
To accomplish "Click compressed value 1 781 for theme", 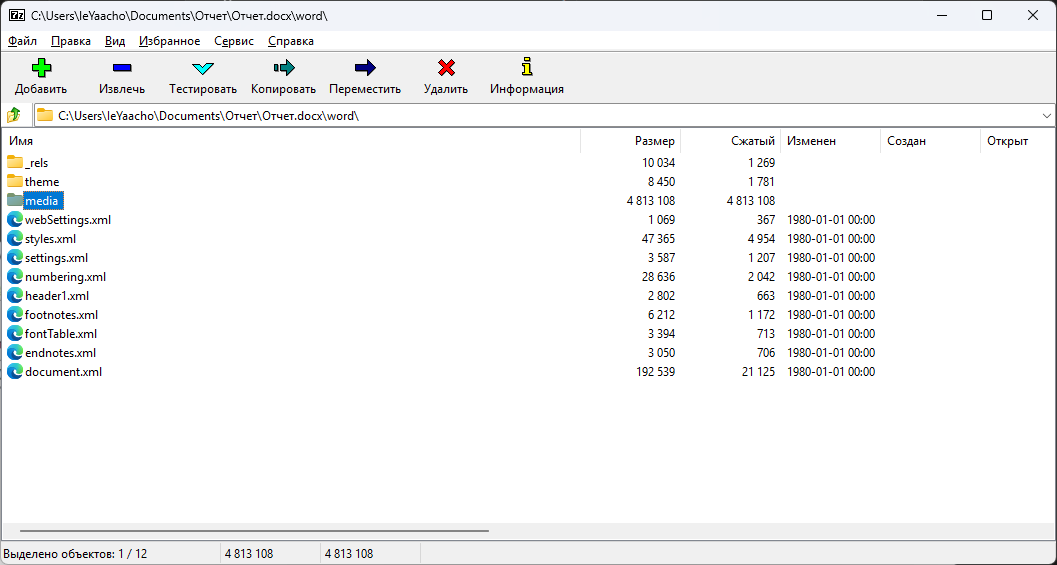I will [761, 181].
